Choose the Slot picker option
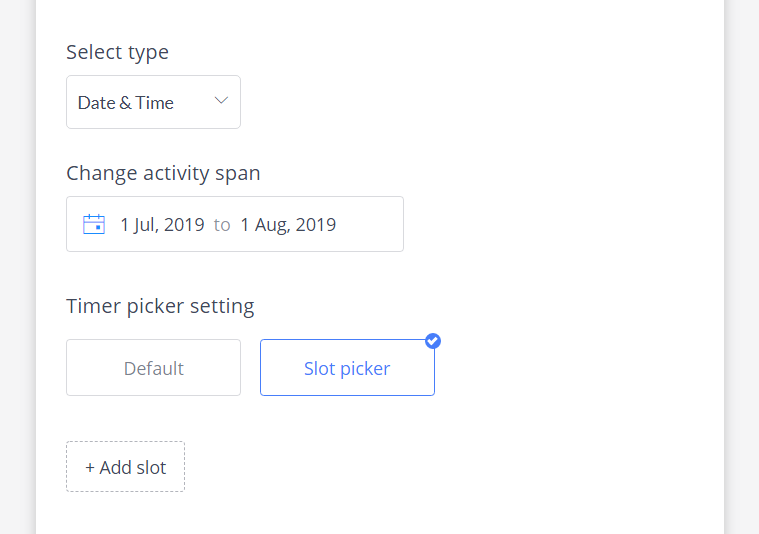Viewport: 759px width, 534px height. click(x=347, y=367)
